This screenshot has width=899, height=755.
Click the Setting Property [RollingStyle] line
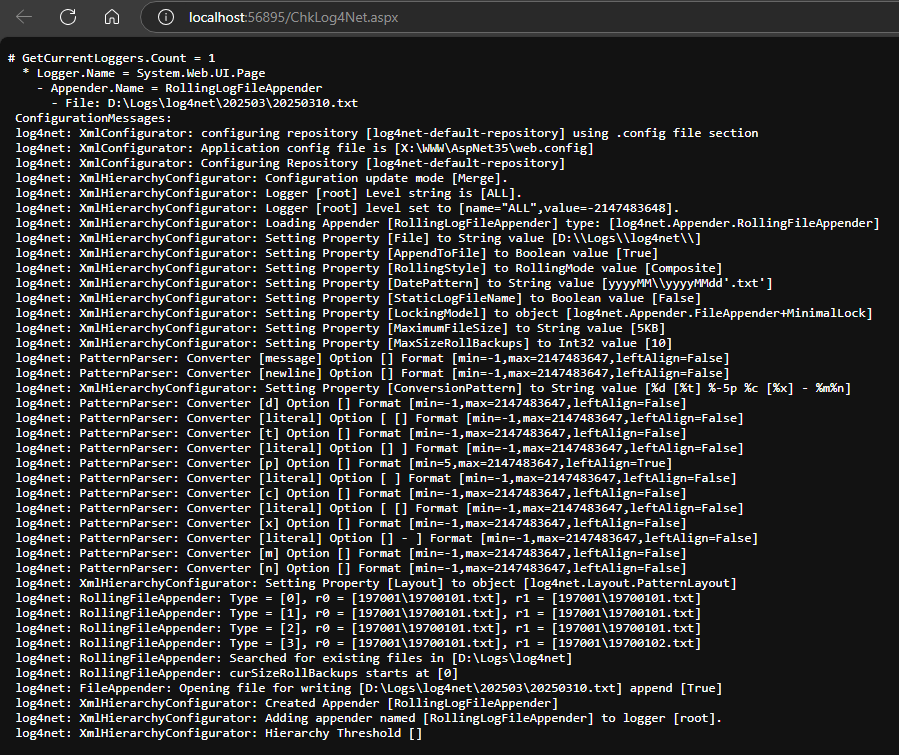[x=368, y=268]
